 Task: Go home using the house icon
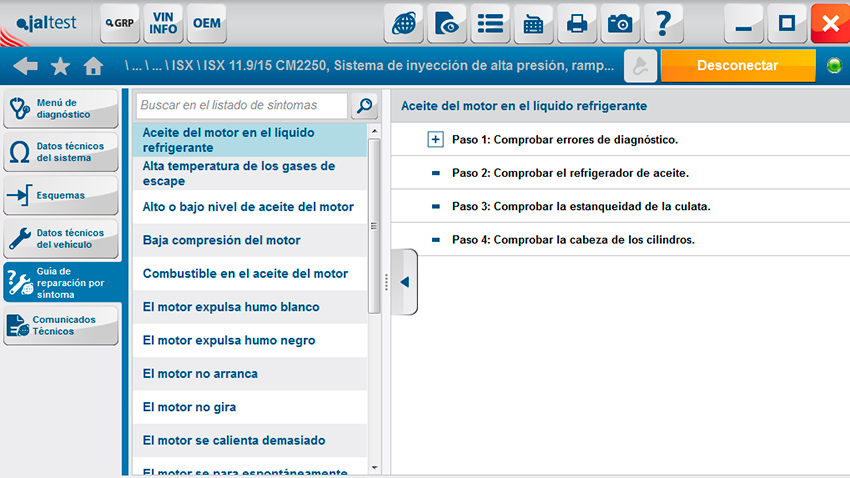[93, 66]
